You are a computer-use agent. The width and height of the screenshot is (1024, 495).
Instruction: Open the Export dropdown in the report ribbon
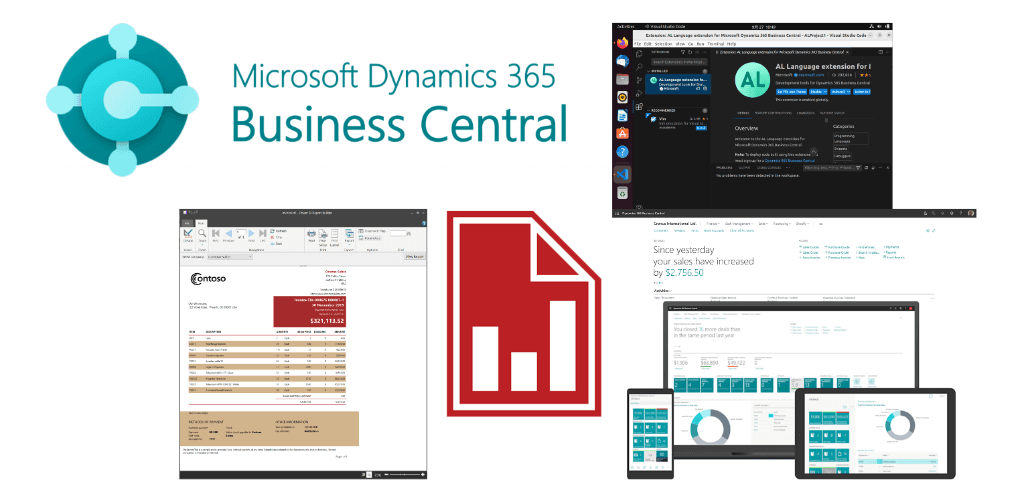click(x=349, y=236)
